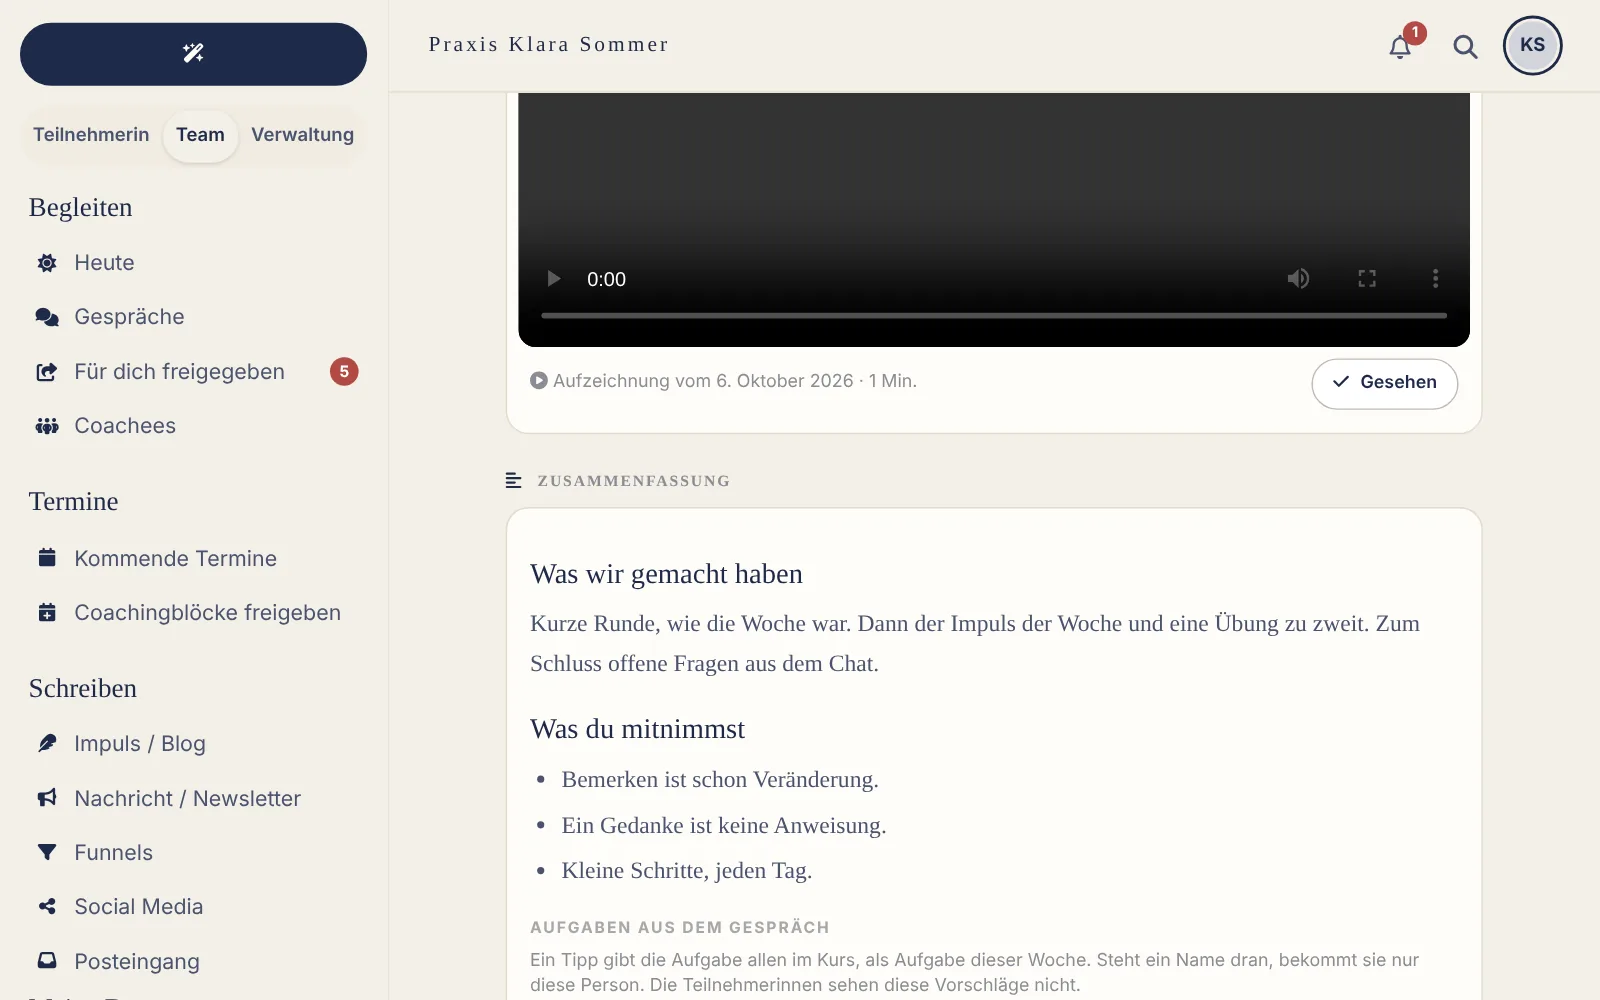Mark the recording as Gesehen
The width and height of the screenshot is (1600, 1000).
pyautogui.click(x=1384, y=383)
